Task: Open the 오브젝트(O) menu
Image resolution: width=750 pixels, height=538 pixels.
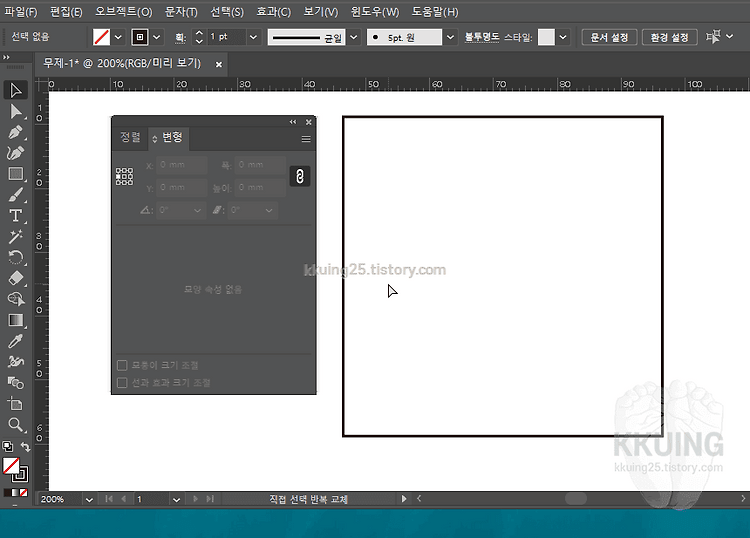Action: 123,11
